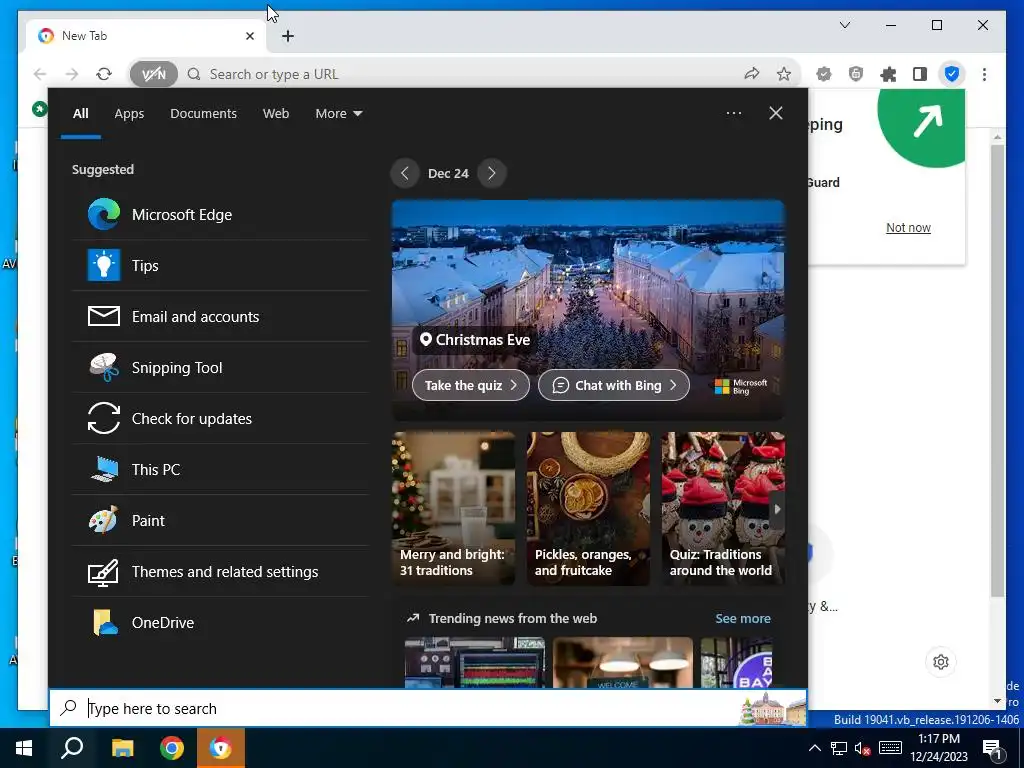The image size is (1024, 768).
Task: Select the All search tab
Action: tap(80, 114)
